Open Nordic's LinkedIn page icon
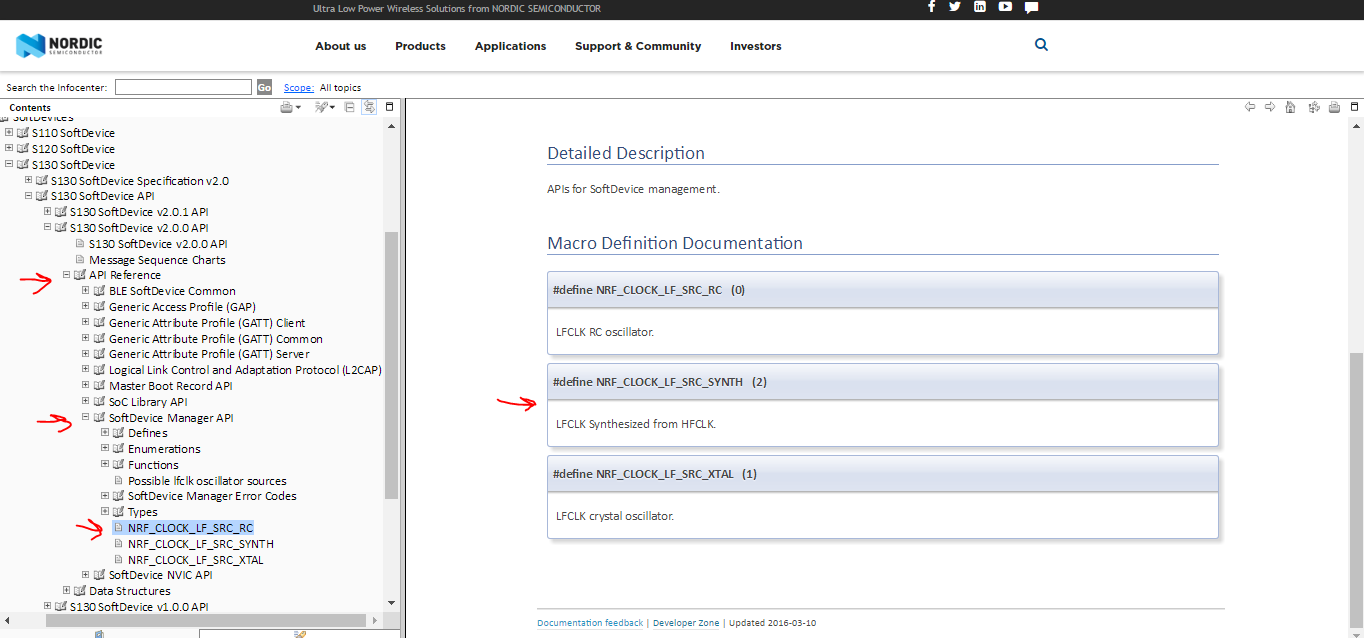The width and height of the screenshot is (1364, 638). [x=980, y=6]
